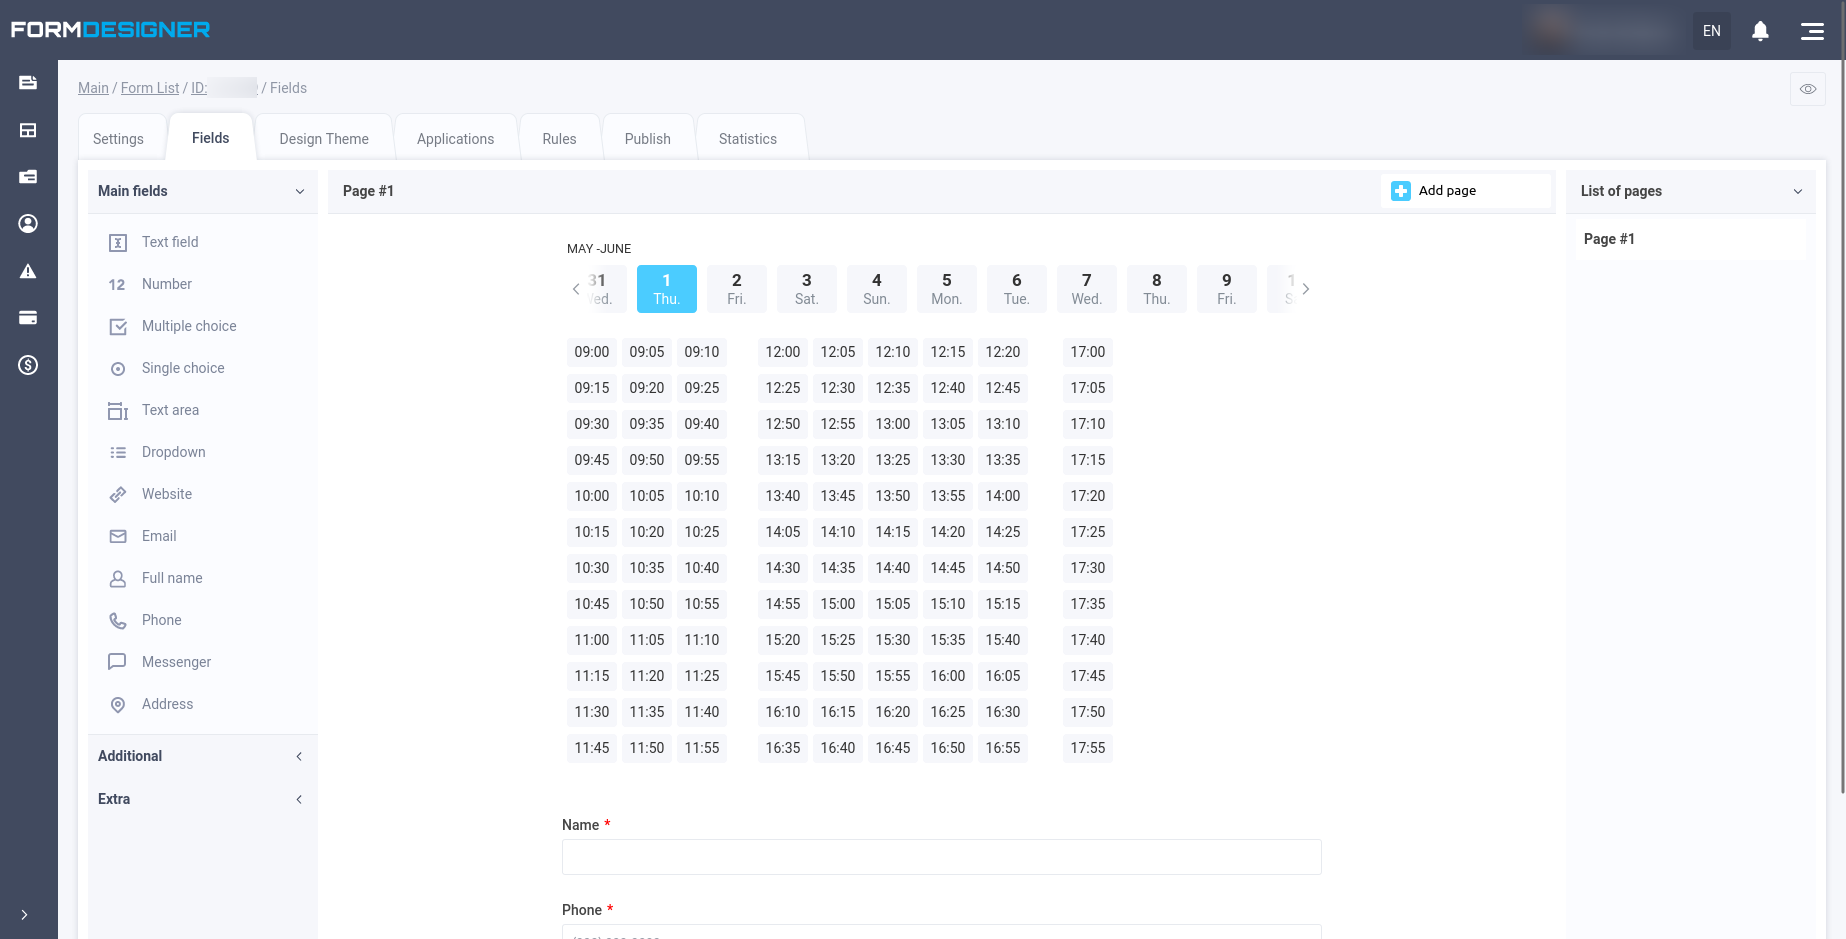The image size is (1846, 939).
Task: Choose the 12:30 time slot
Action: pyautogui.click(x=838, y=388)
